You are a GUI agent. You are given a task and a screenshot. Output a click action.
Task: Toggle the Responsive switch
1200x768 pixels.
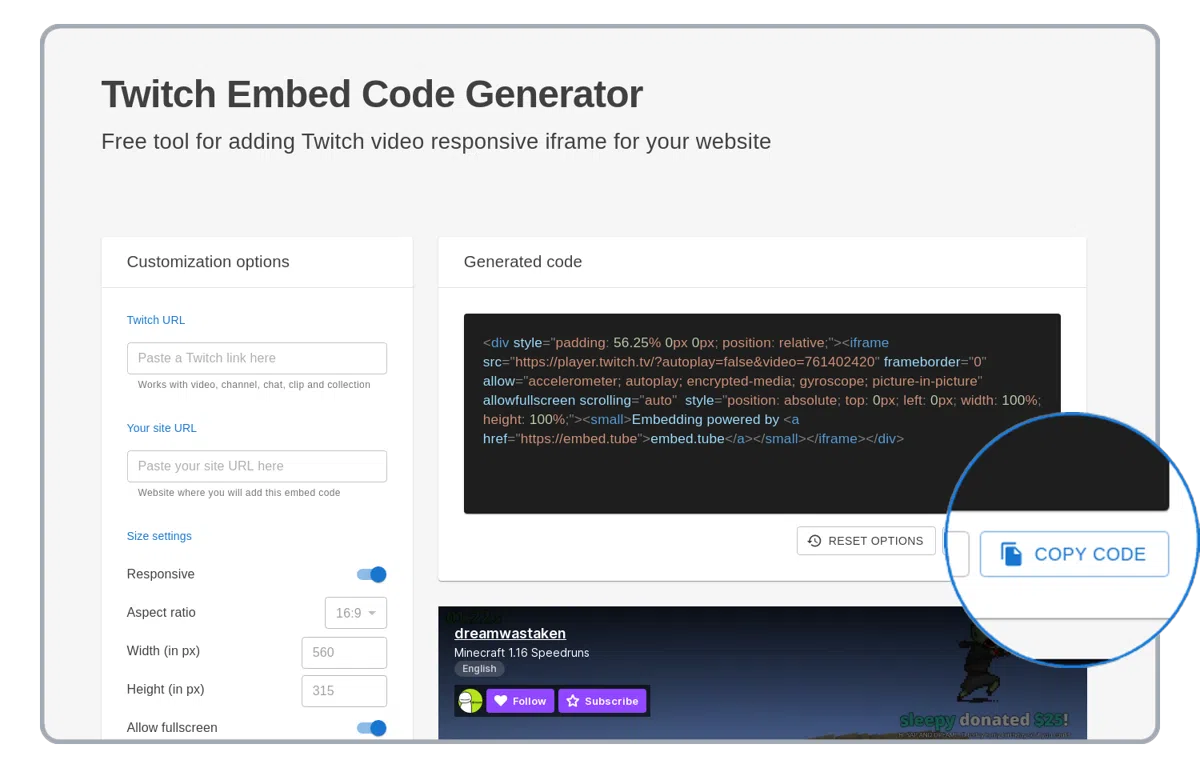pos(372,574)
